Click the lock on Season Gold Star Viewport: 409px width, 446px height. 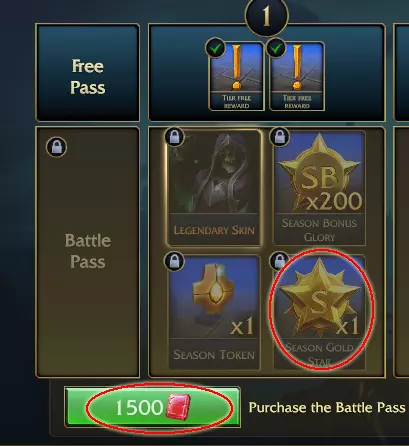[279, 261]
